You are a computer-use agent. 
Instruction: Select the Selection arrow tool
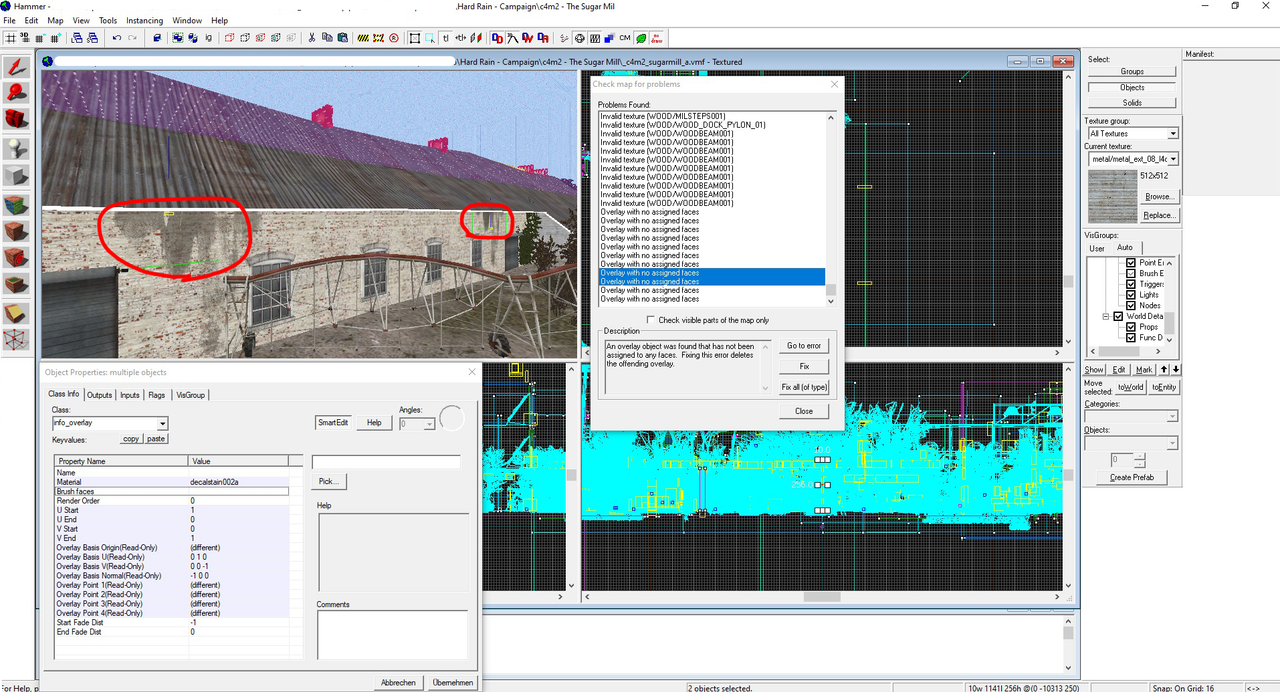(16, 67)
